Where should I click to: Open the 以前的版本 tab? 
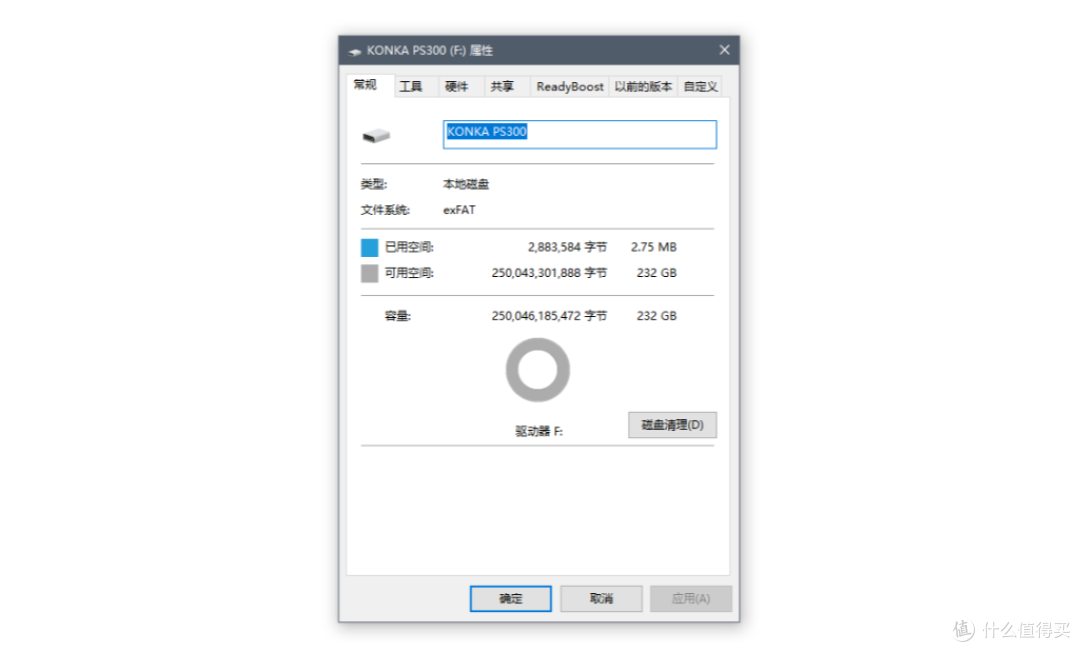pos(643,87)
